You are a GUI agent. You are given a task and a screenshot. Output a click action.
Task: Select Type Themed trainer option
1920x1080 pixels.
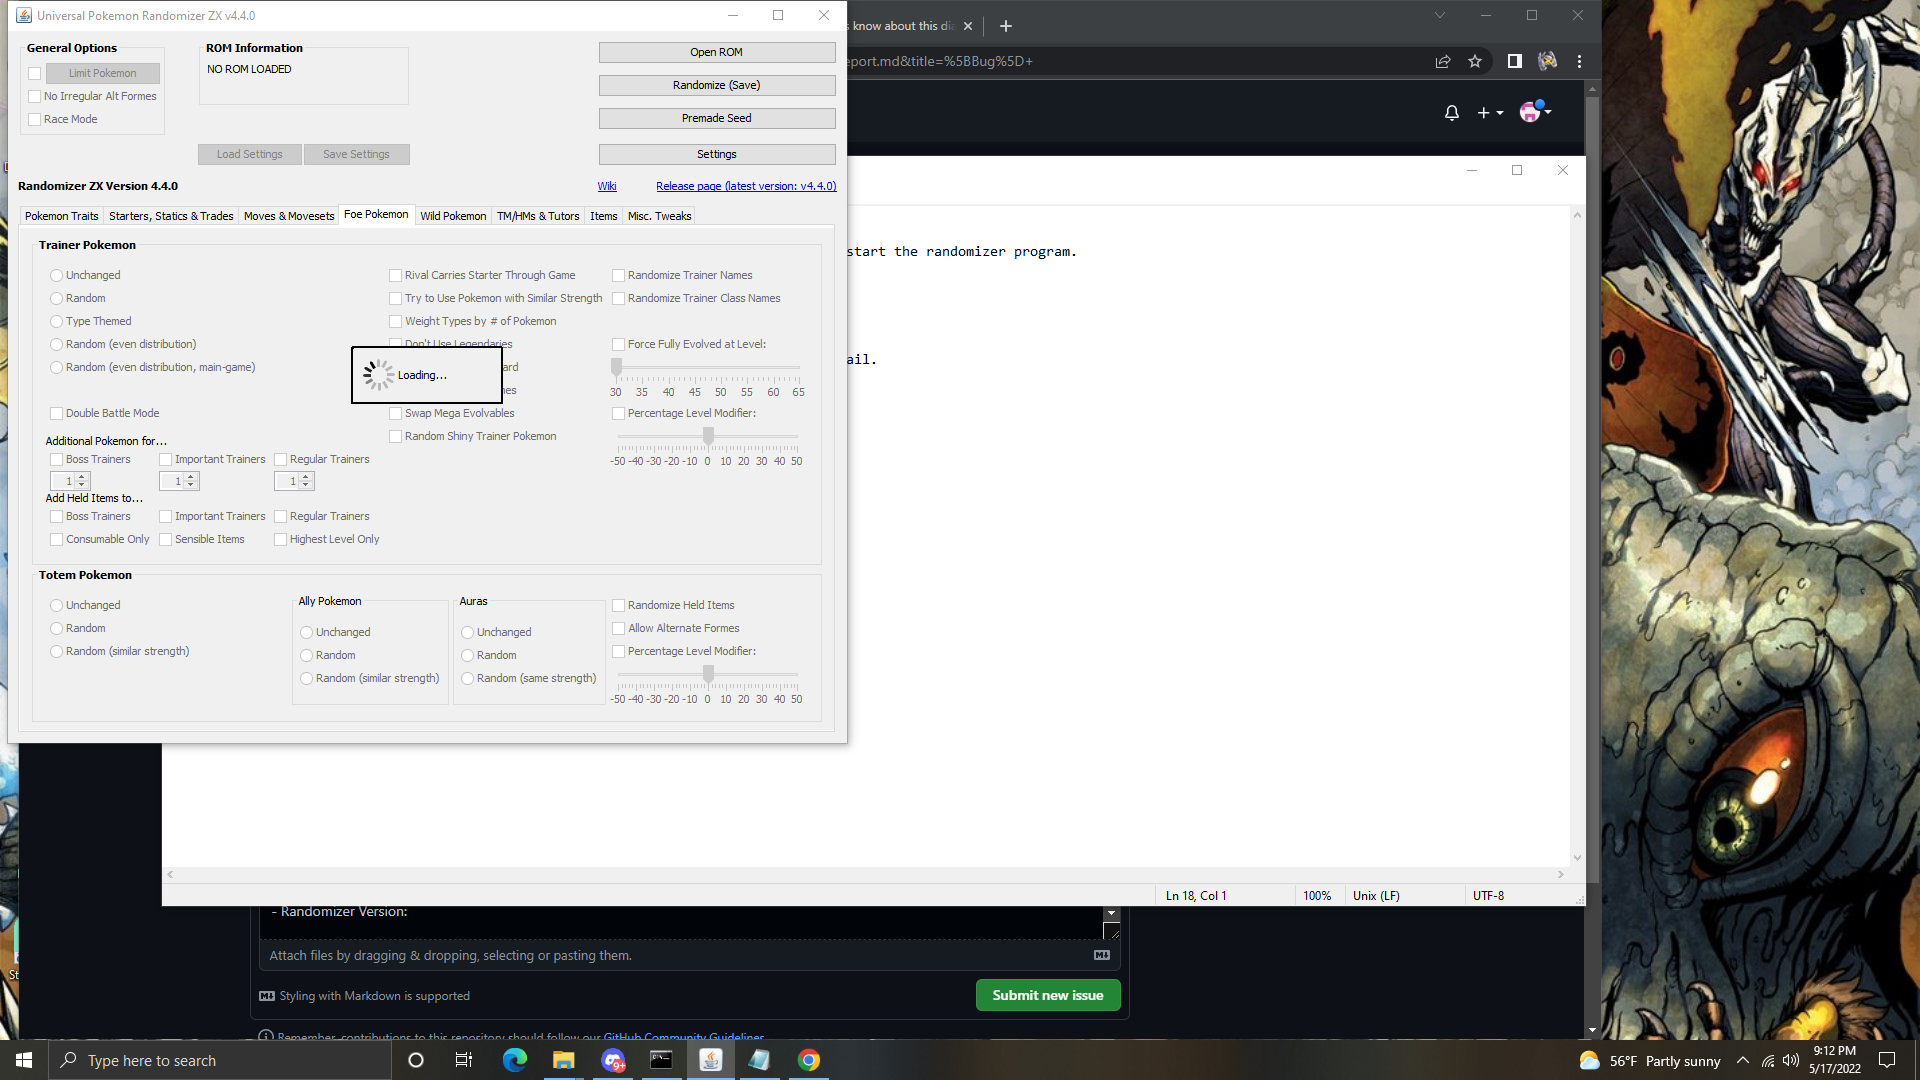tap(57, 322)
